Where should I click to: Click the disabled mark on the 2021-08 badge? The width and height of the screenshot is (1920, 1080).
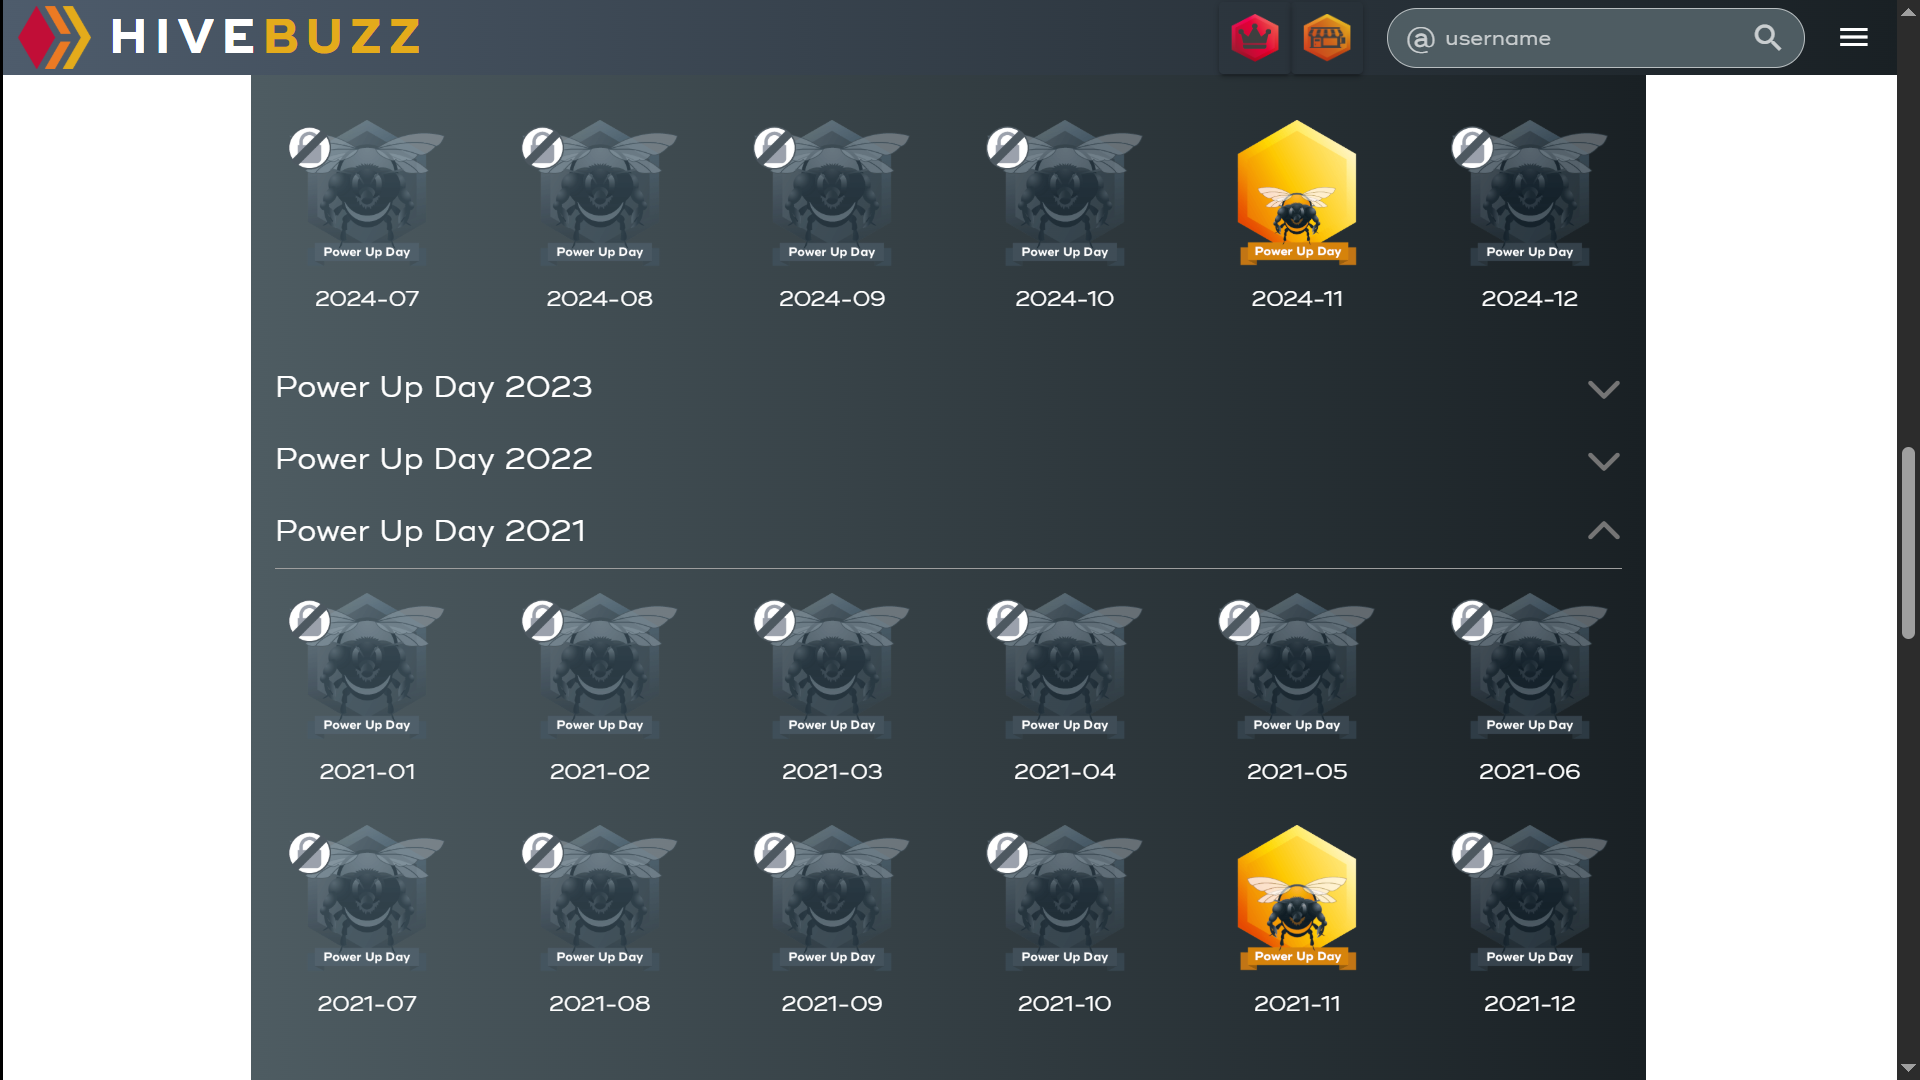[542, 853]
